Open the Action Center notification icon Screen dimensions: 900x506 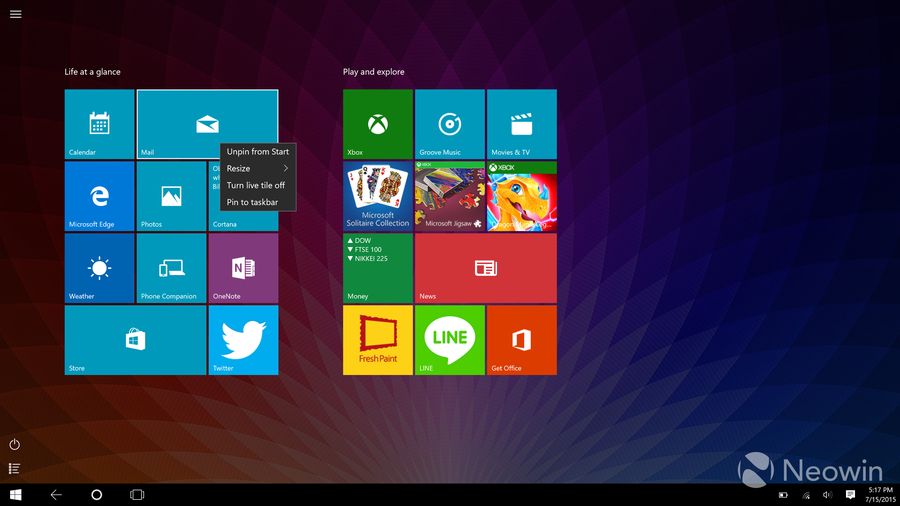850,495
